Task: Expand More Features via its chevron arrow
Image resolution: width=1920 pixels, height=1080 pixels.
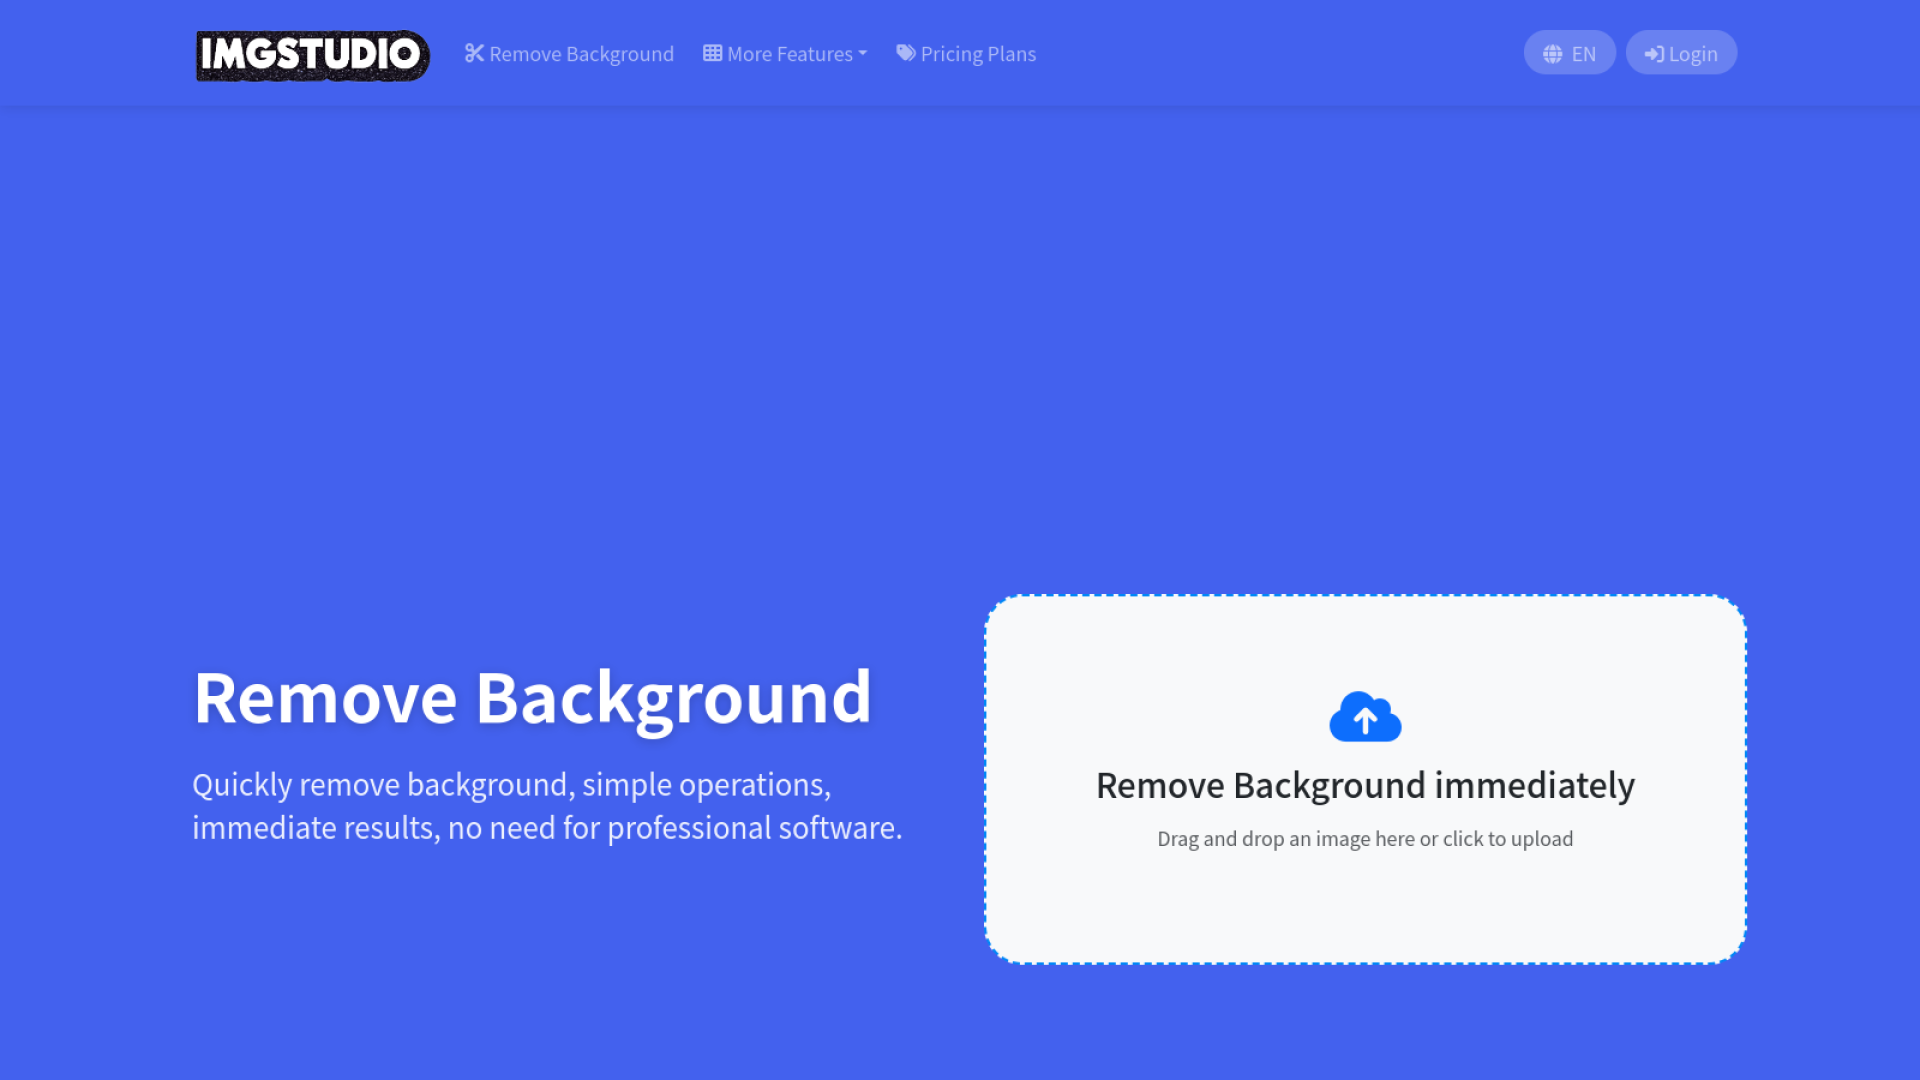Action: [x=862, y=55]
